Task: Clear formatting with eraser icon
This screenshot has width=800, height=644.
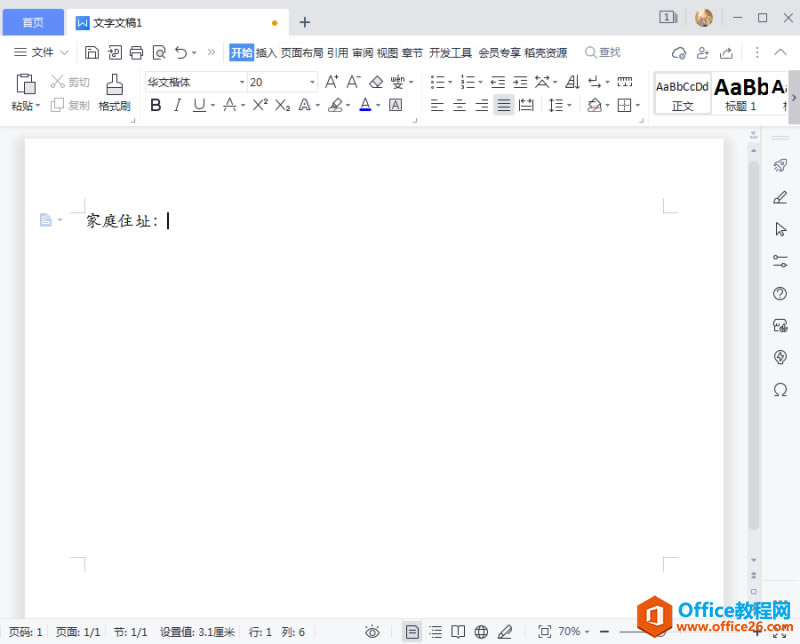Action: point(376,82)
